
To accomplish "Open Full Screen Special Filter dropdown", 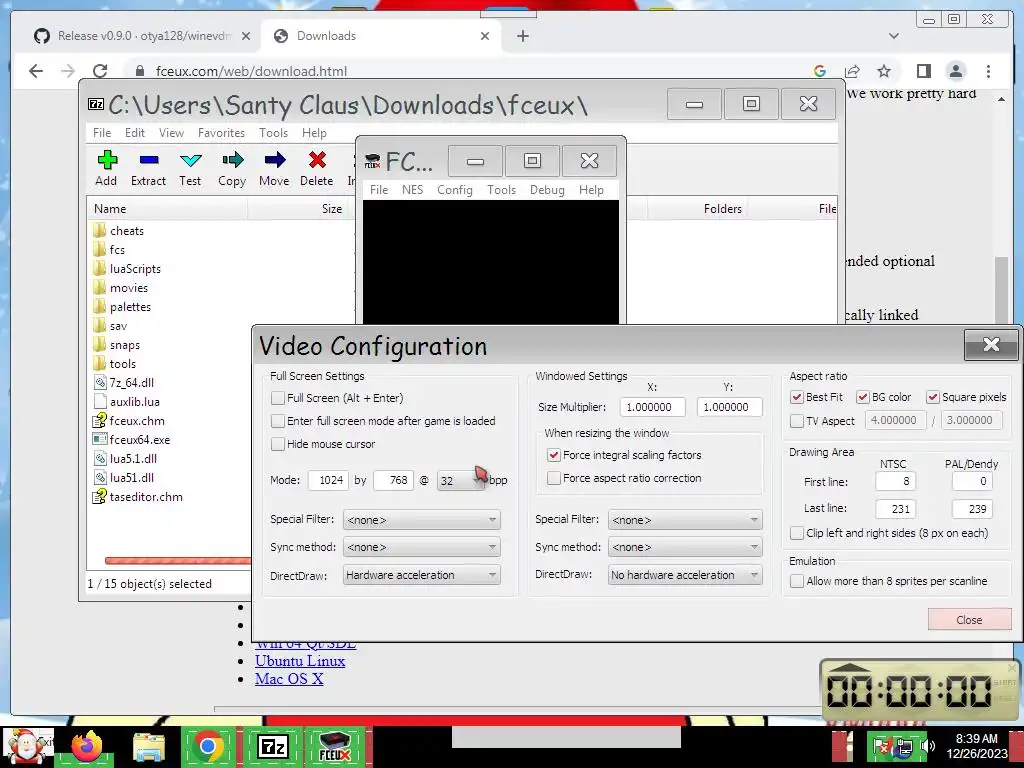I will tap(422, 520).
